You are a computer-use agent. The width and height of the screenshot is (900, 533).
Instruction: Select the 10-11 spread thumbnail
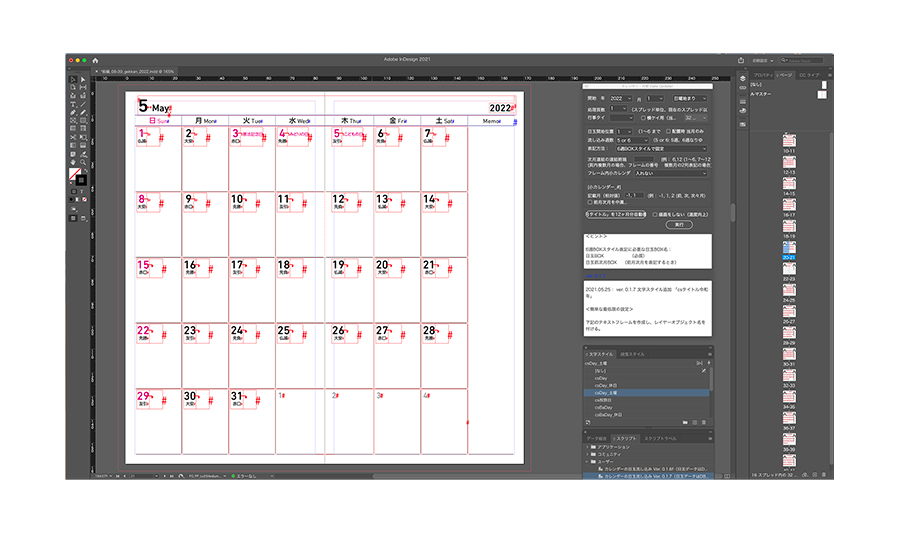pyautogui.click(x=789, y=141)
